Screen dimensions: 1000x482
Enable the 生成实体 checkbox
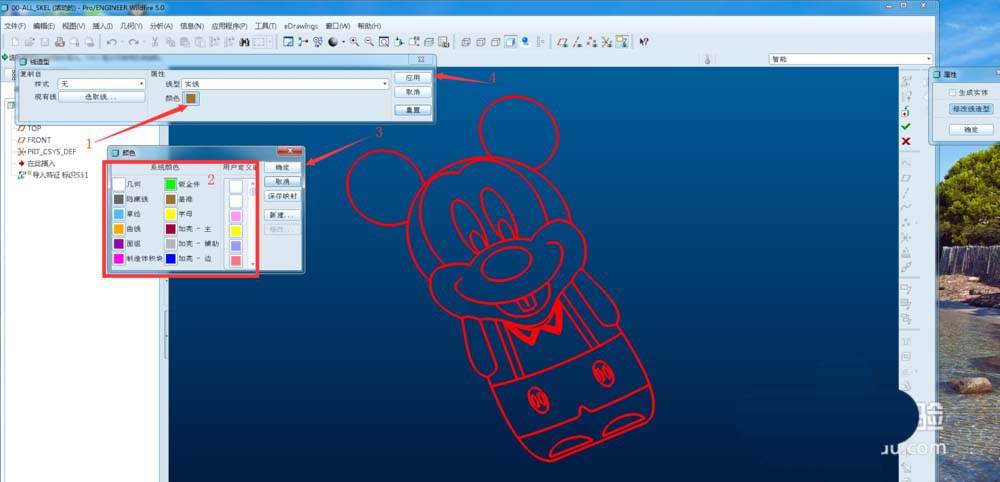953,92
